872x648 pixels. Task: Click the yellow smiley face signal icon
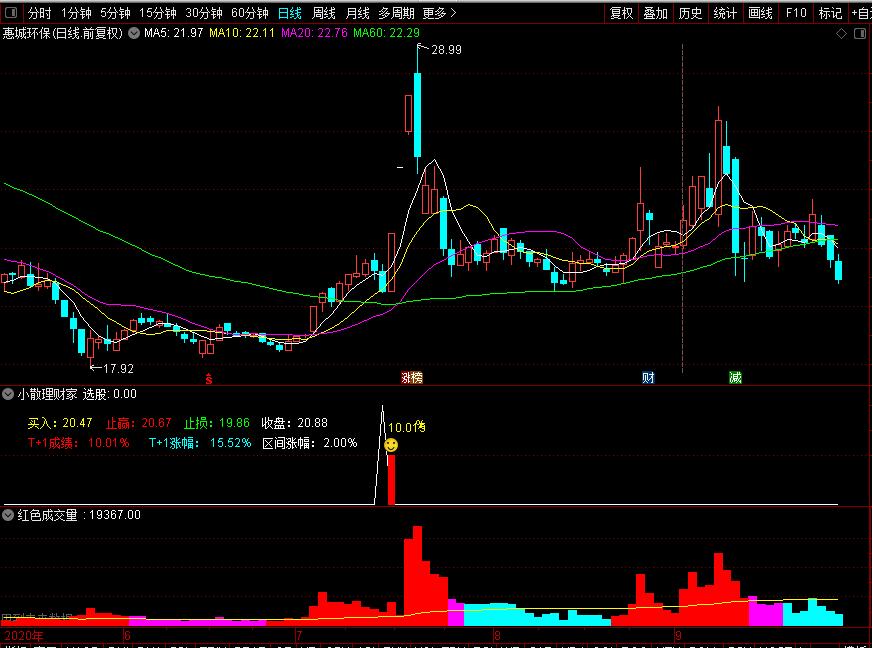pos(391,445)
